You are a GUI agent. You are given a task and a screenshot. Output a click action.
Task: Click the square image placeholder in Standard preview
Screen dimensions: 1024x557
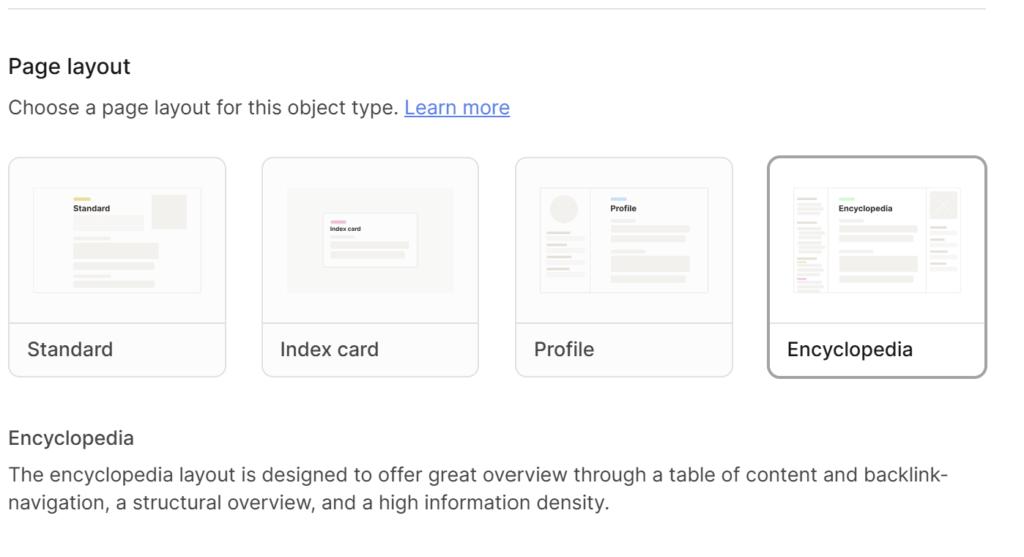pos(169,211)
